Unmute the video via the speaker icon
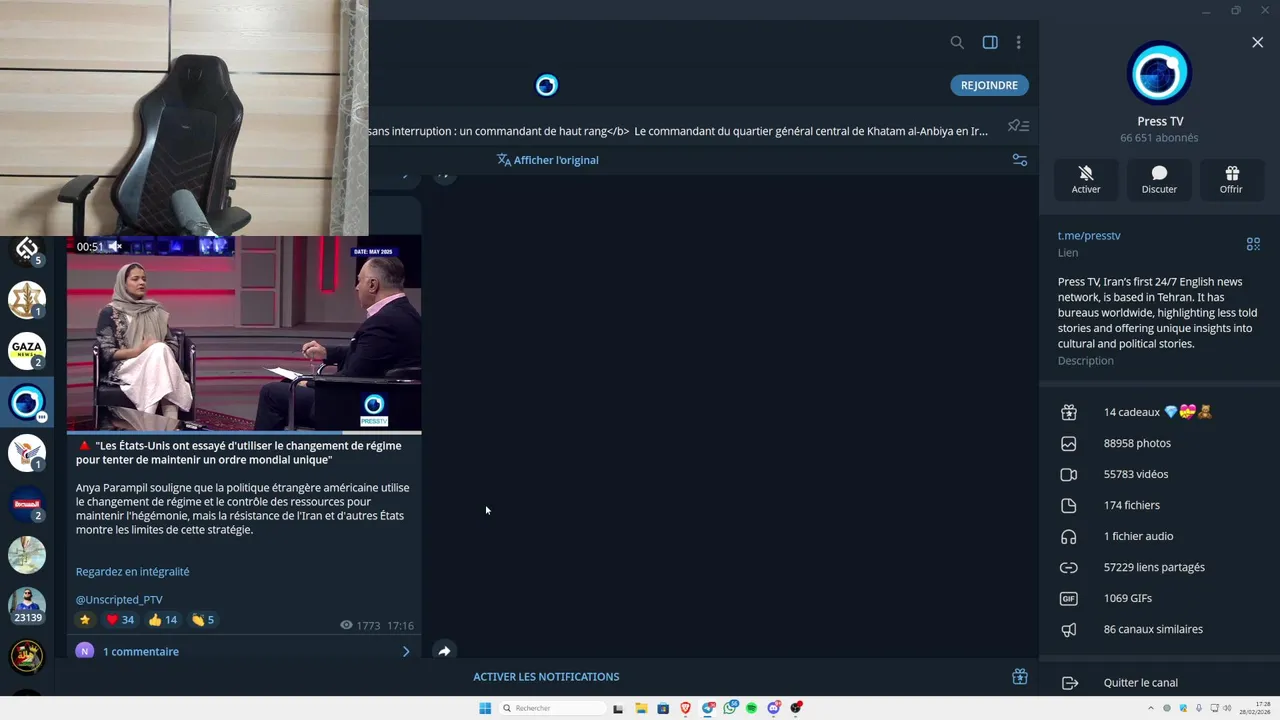Viewport: 1280px width, 720px height. [115, 246]
